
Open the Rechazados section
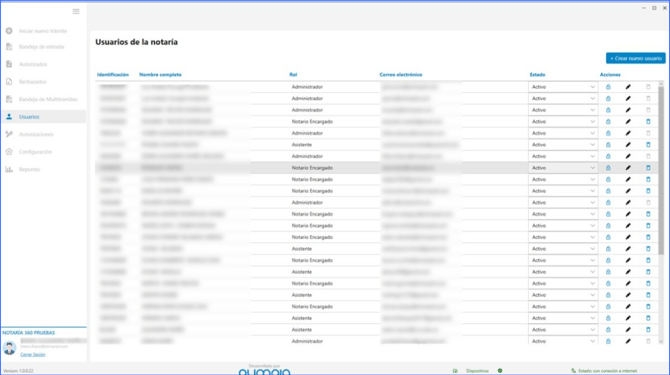pyautogui.click(x=32, y=82)
